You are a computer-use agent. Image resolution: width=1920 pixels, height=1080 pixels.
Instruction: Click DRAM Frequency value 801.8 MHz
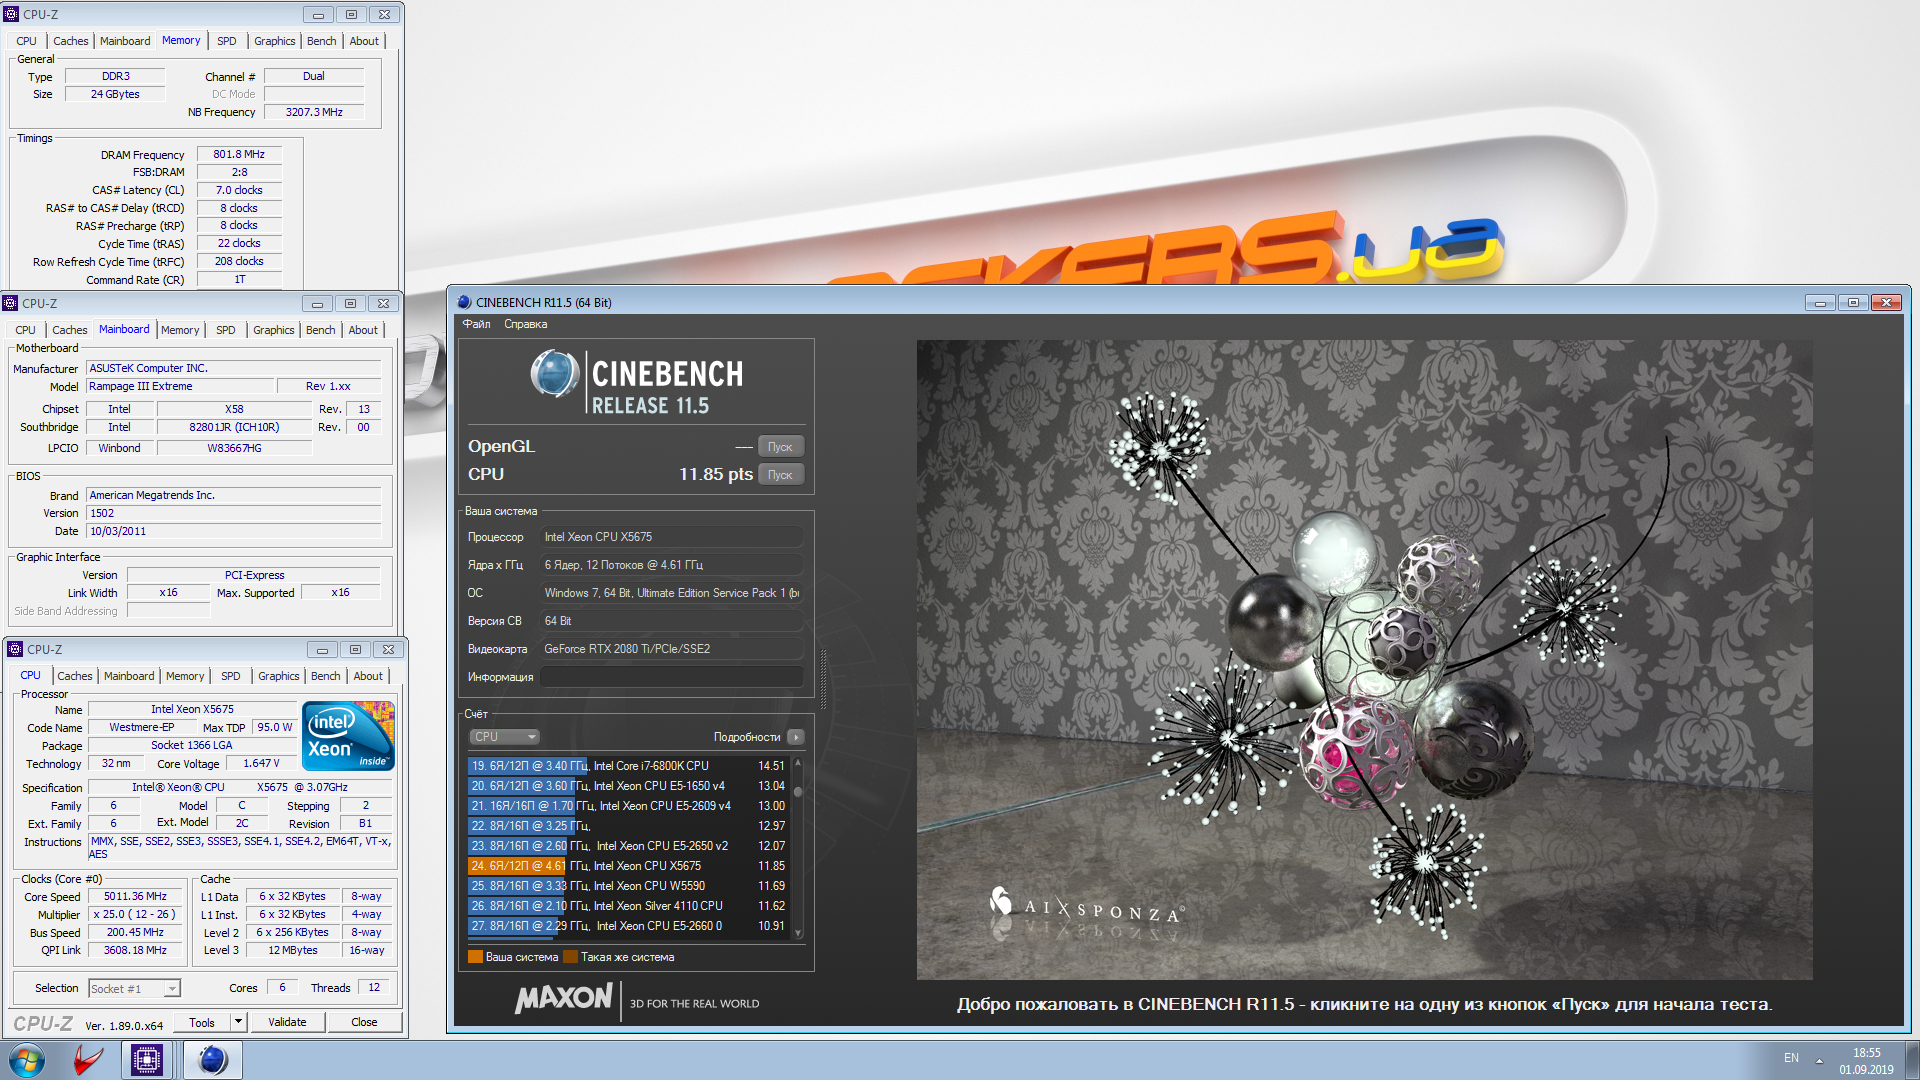tap(239, 154)
